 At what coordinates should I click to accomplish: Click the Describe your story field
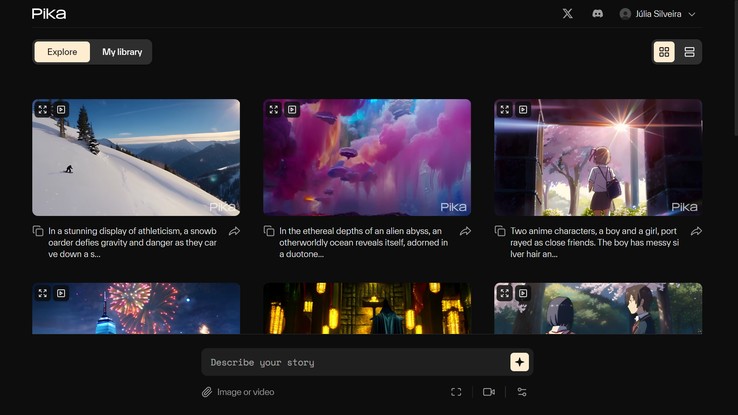[x=355, y=362]
